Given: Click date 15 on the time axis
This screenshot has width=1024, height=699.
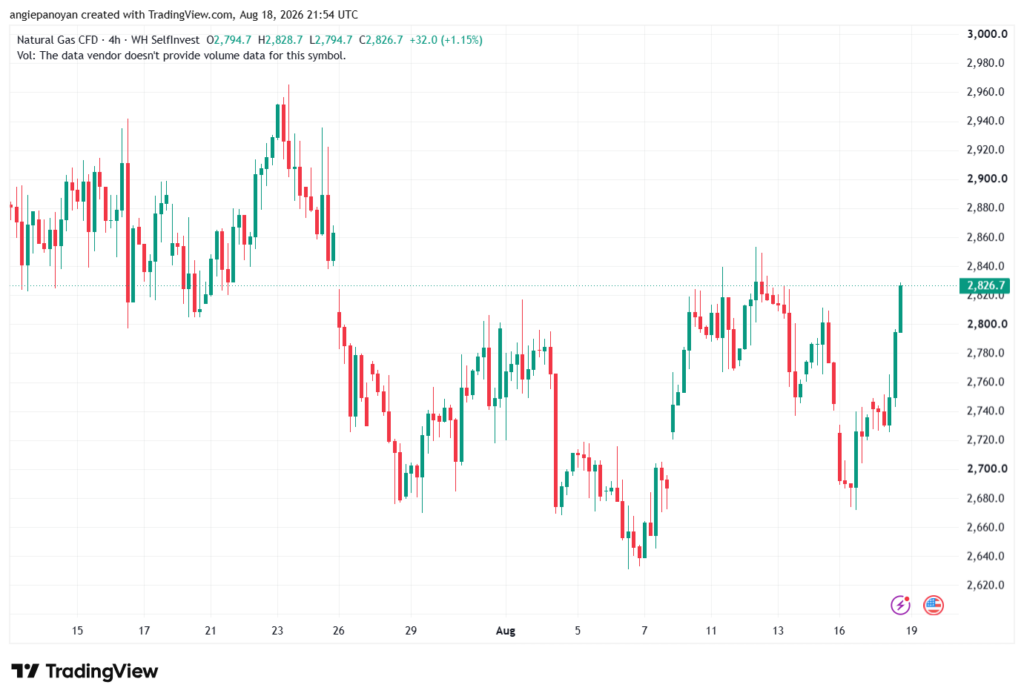Looking at the screenshot, I should (x=77, y=630).
